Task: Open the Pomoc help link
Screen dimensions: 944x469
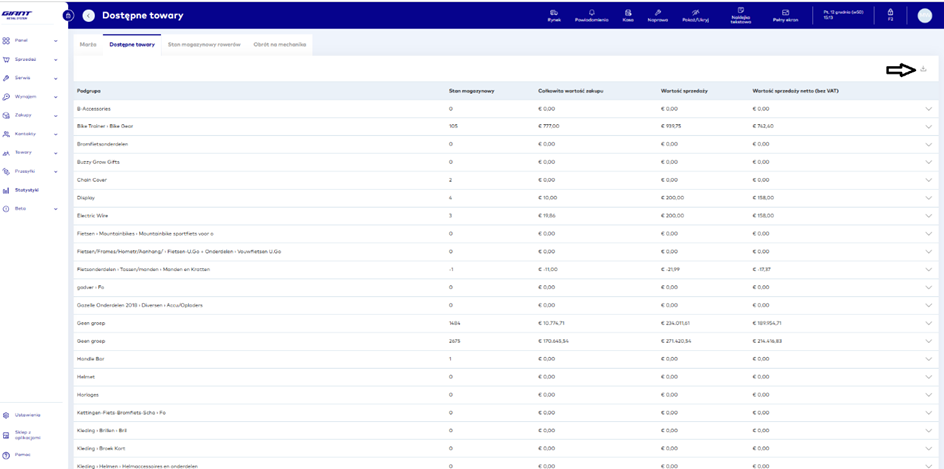Action: (x=22, y=454)
